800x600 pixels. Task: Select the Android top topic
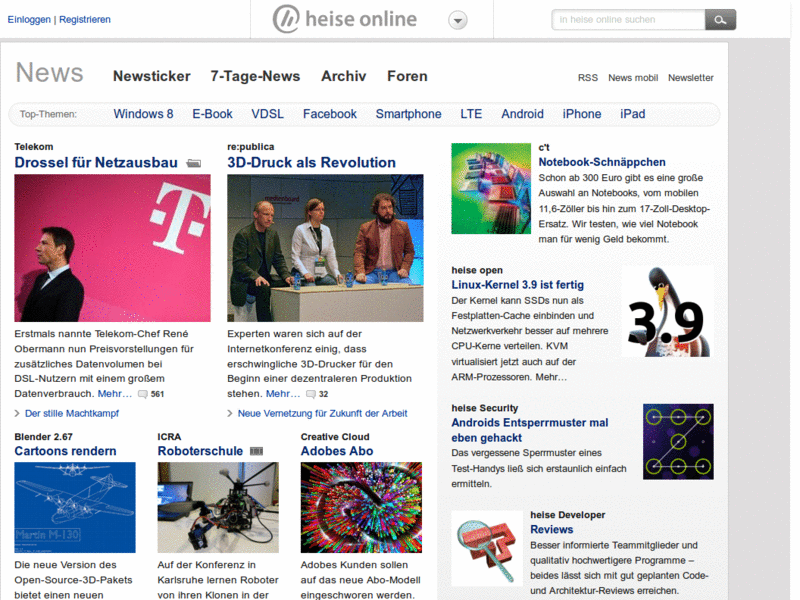[522, 114]
